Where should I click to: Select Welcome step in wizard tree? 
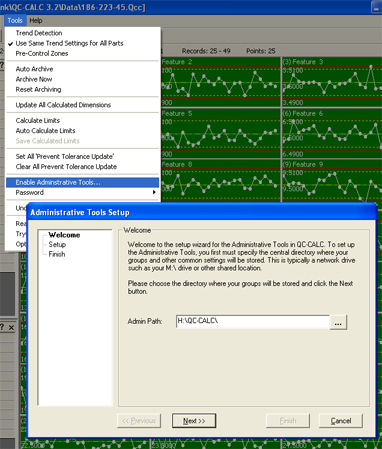64,235
